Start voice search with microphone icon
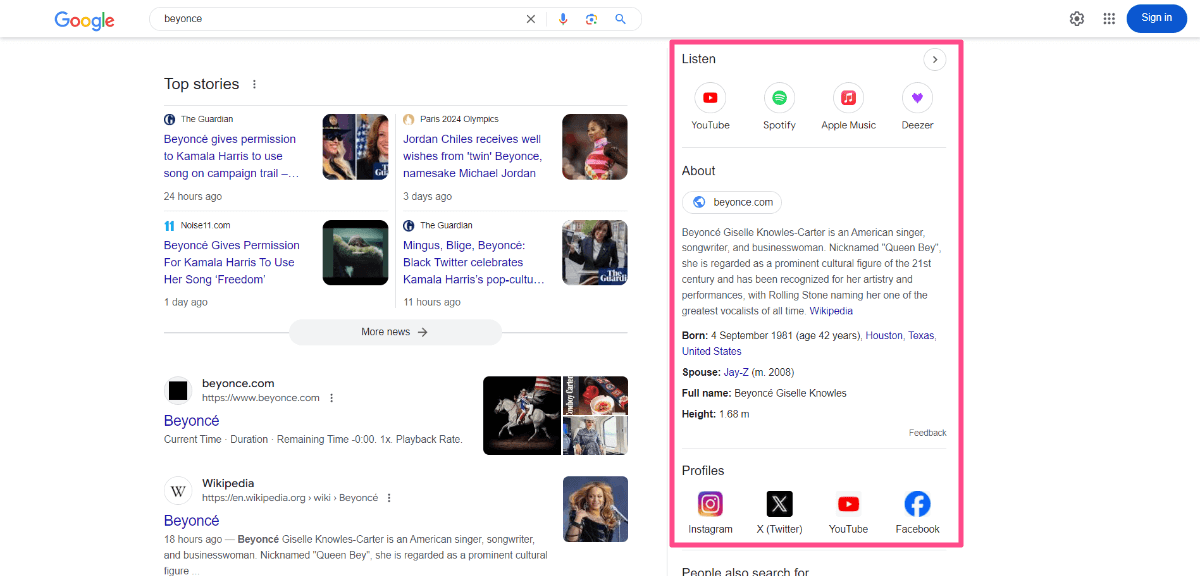 (x=563, y=19)
